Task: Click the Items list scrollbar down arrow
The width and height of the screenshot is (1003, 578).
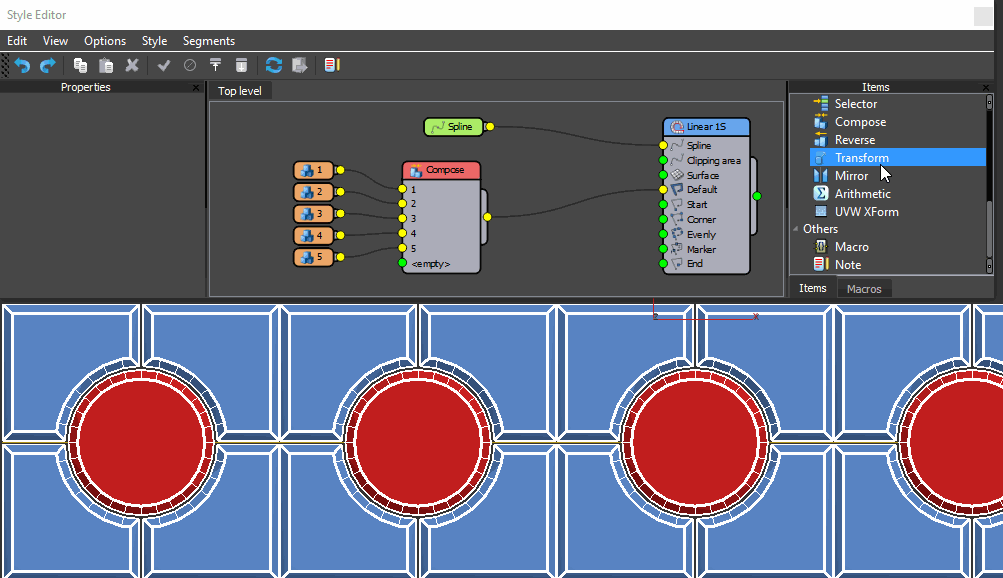Action: coord(989,266)
